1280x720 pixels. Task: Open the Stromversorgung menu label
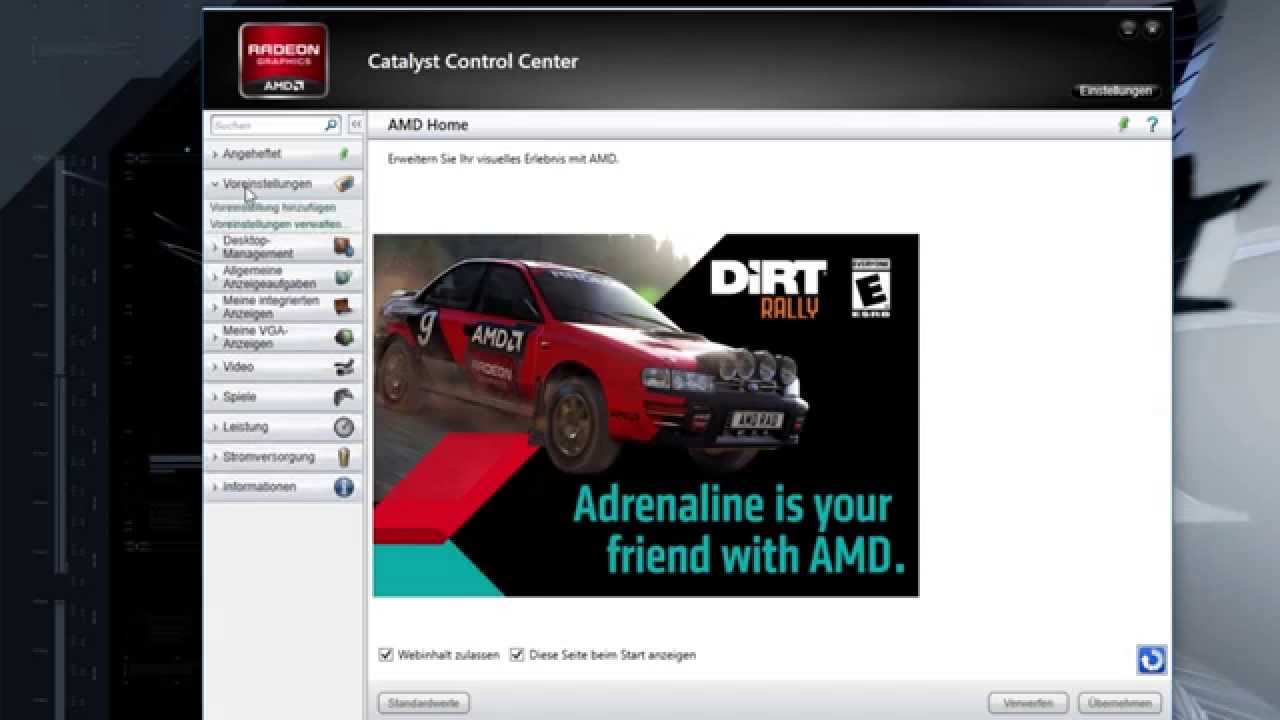pos(268,457)
